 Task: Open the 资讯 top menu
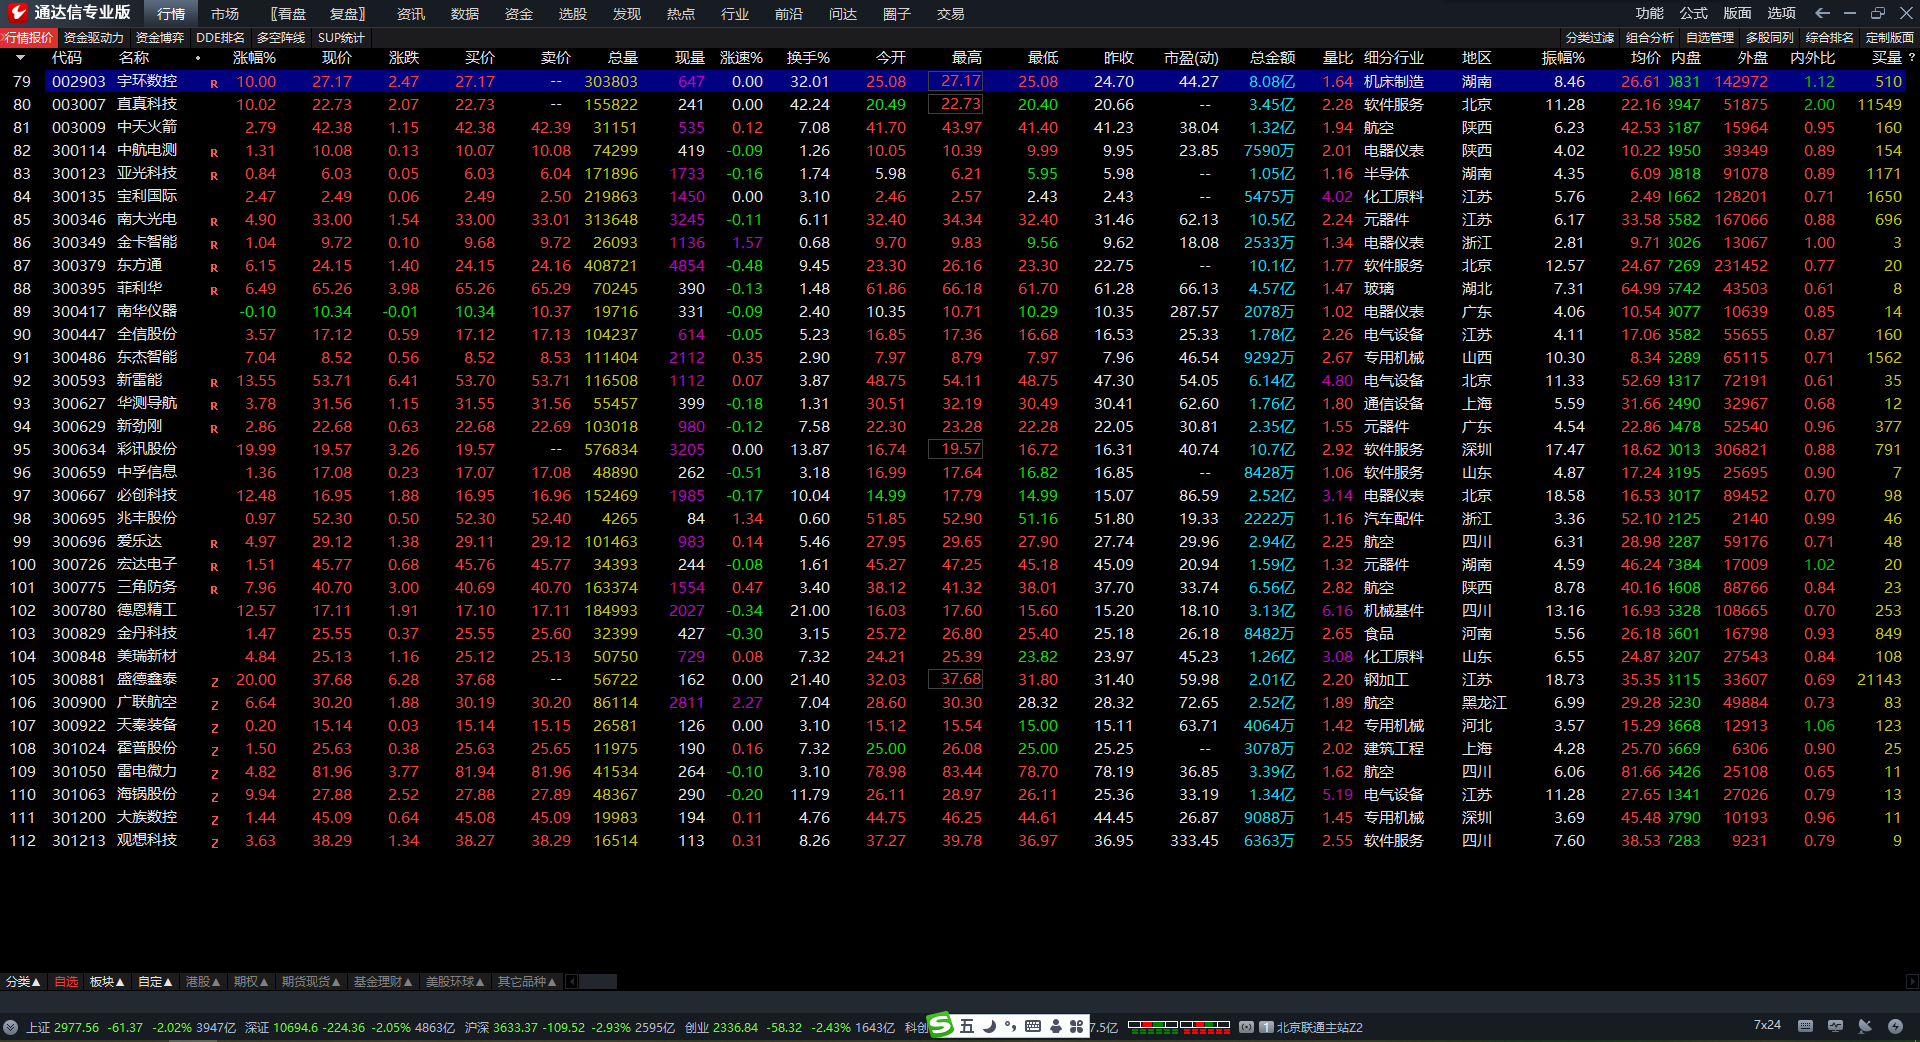pos(411,14)
